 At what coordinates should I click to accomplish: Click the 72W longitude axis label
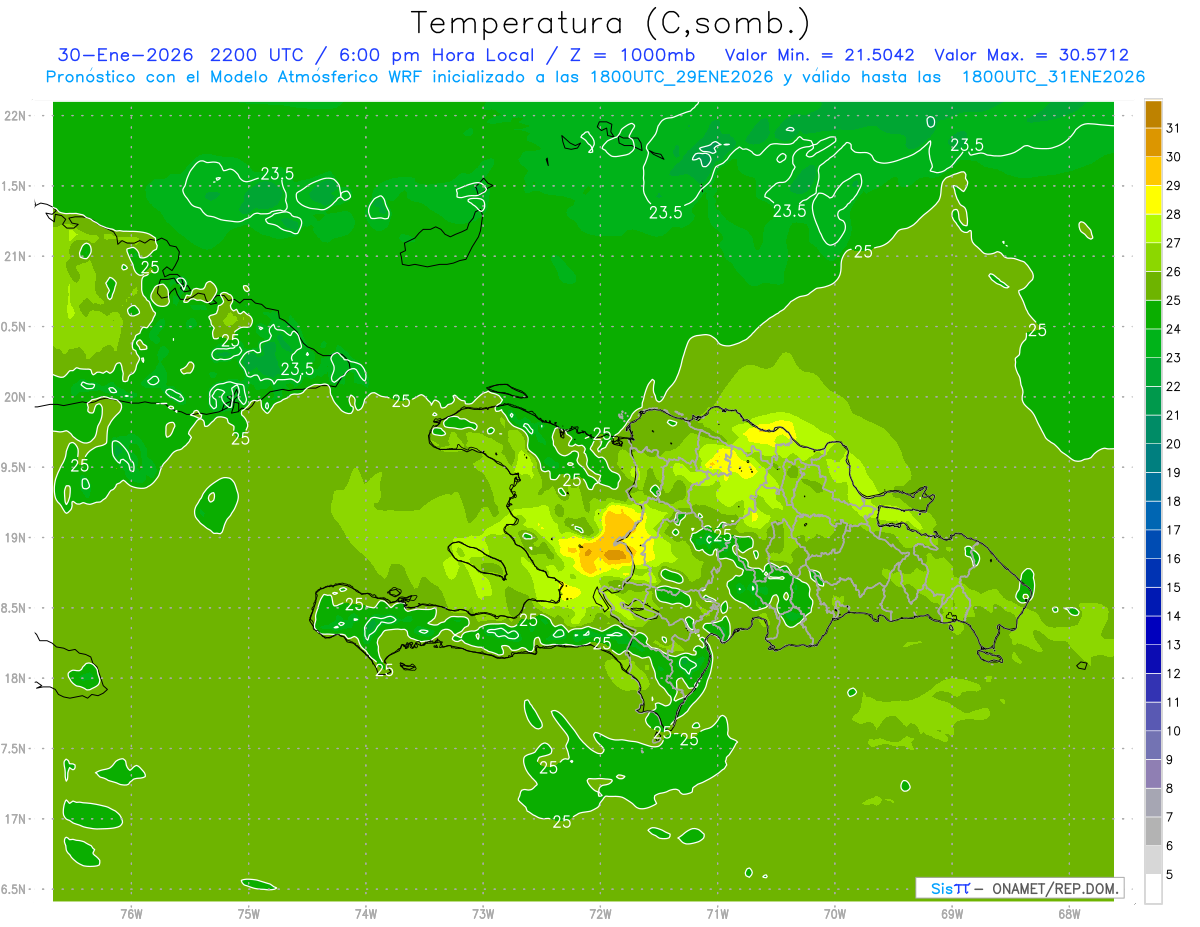tap(600, 914)
